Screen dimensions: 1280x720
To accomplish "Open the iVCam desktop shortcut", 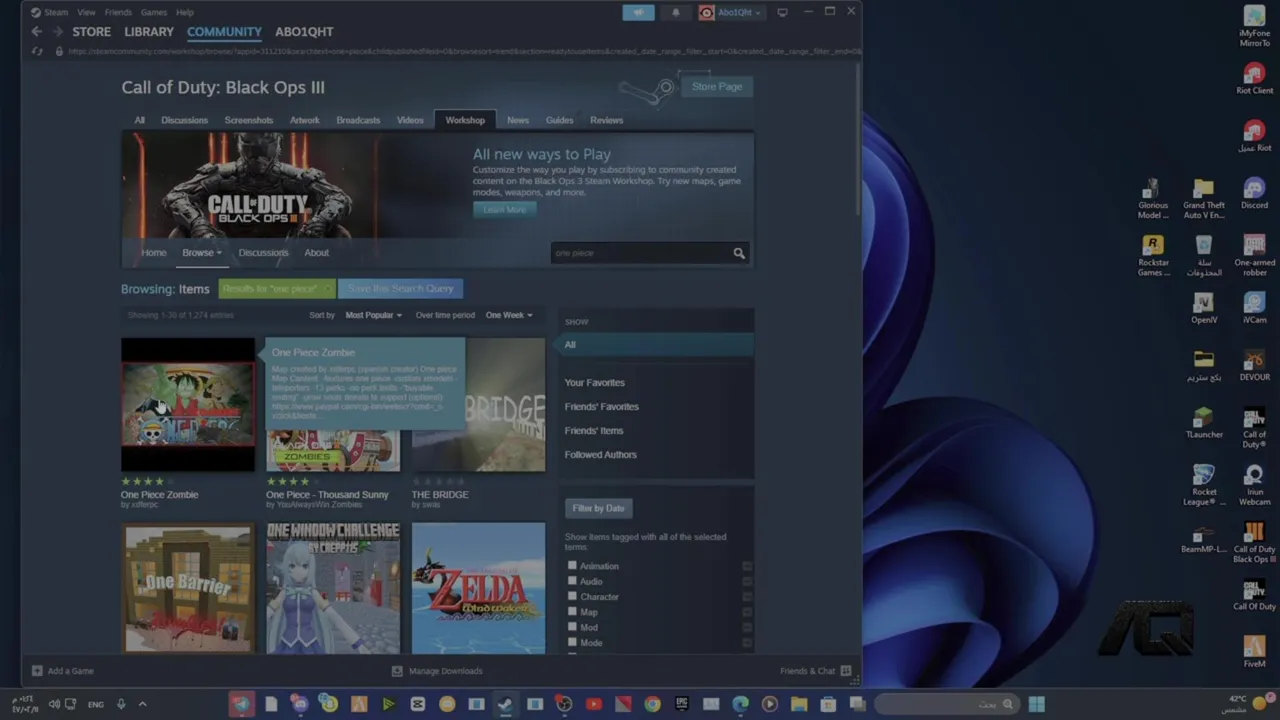I will [1254, 308].
